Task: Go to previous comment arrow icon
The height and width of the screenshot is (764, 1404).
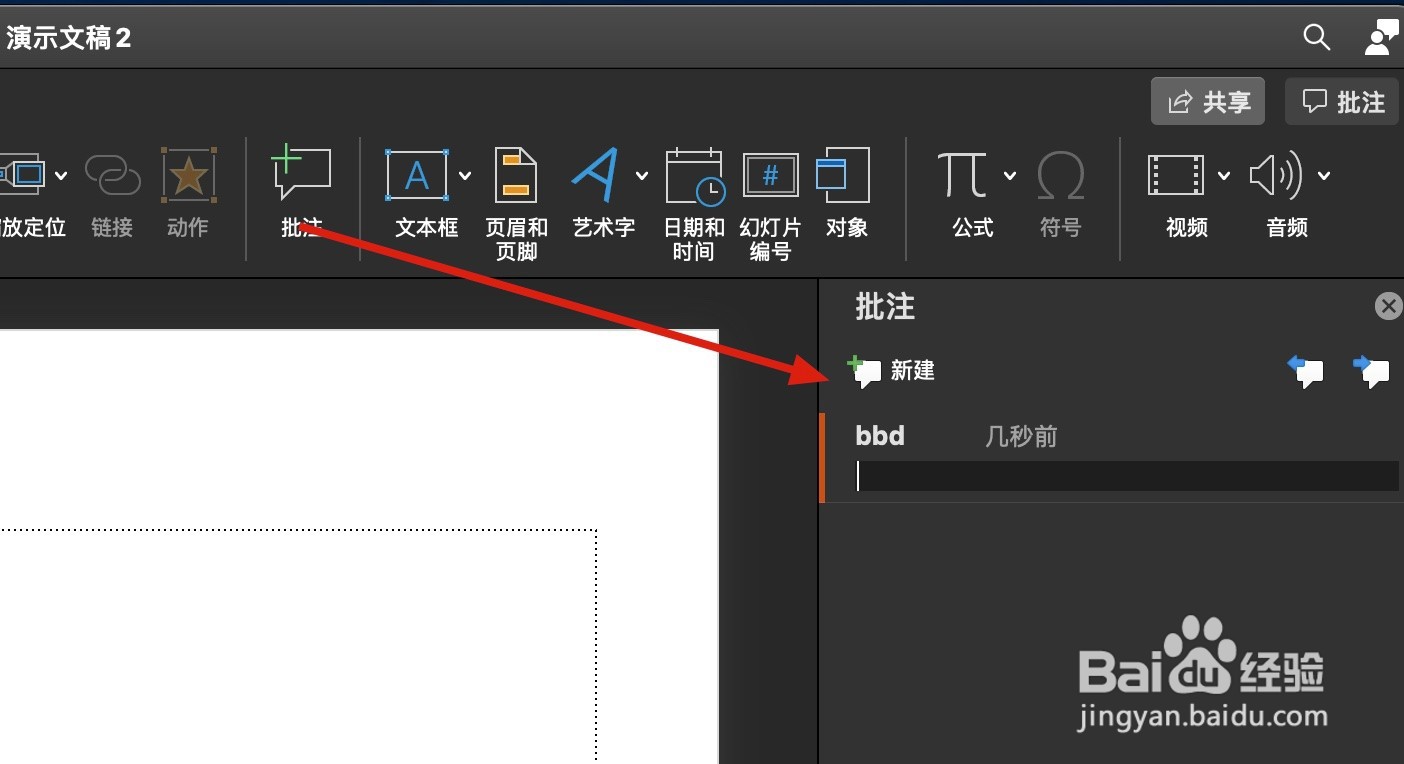Action: pos(1306,372)
